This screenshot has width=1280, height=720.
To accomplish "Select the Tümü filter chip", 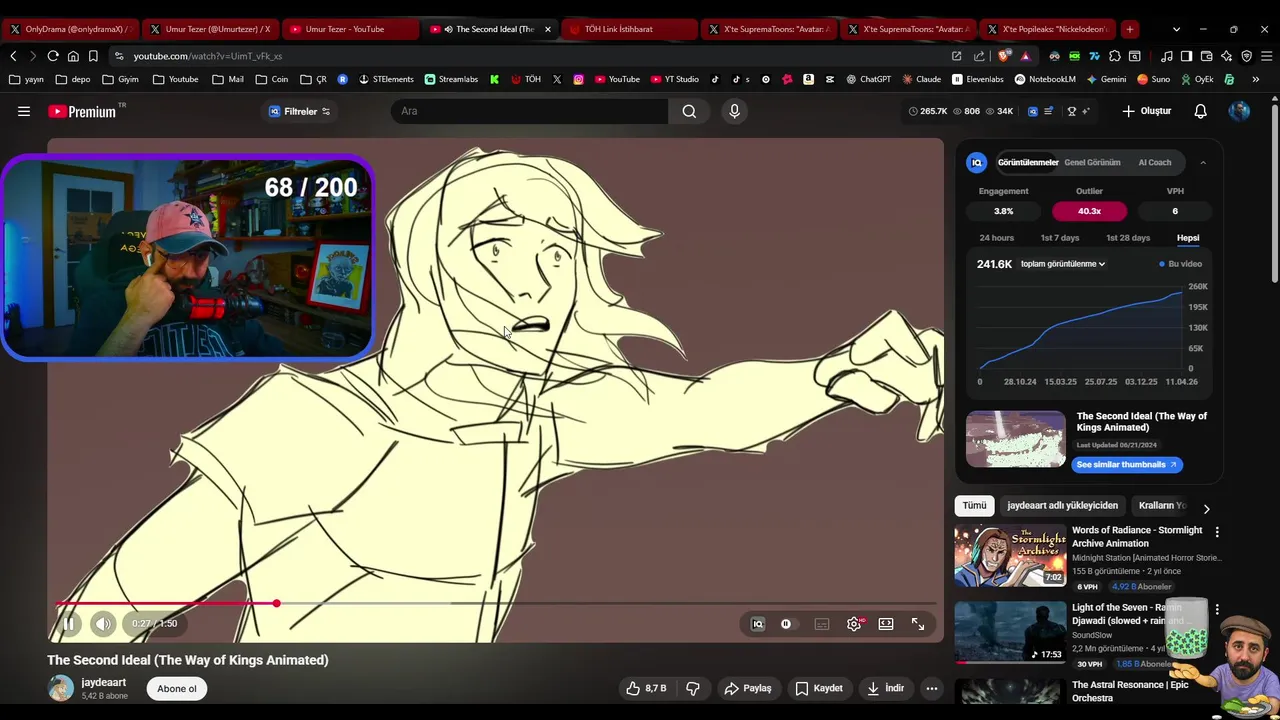I will point(975,506).
